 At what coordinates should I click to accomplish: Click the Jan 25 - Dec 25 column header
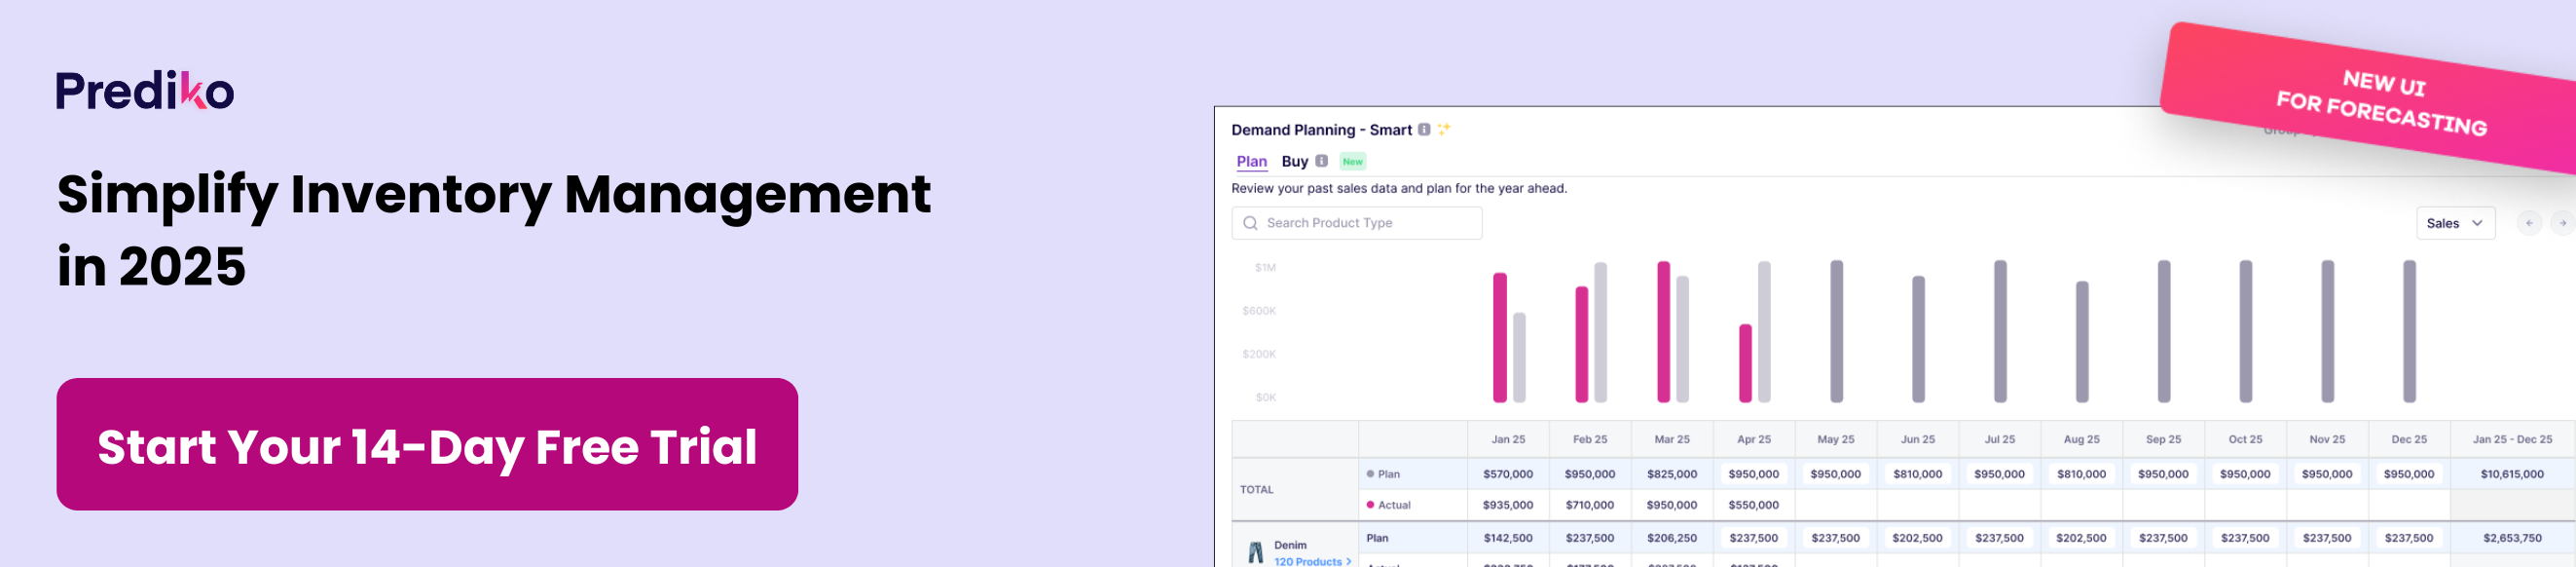click(x=2512, y=439)
